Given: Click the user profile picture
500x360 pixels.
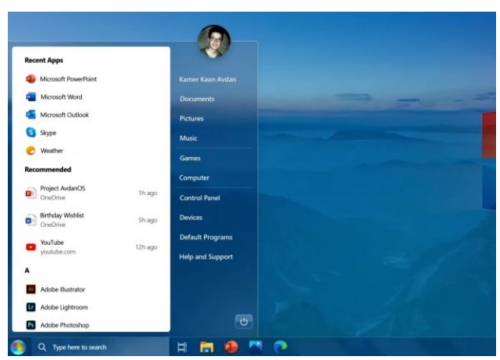Looking at the screenshot, I should (214, 41).
